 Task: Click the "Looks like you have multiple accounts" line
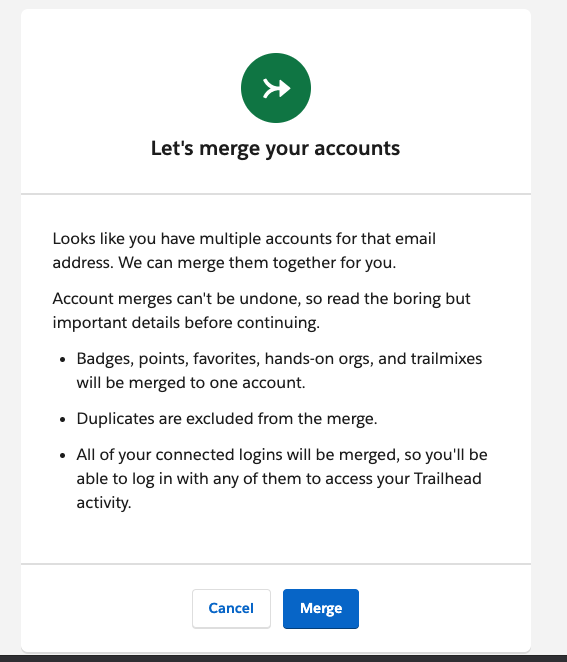pos(244,239)
